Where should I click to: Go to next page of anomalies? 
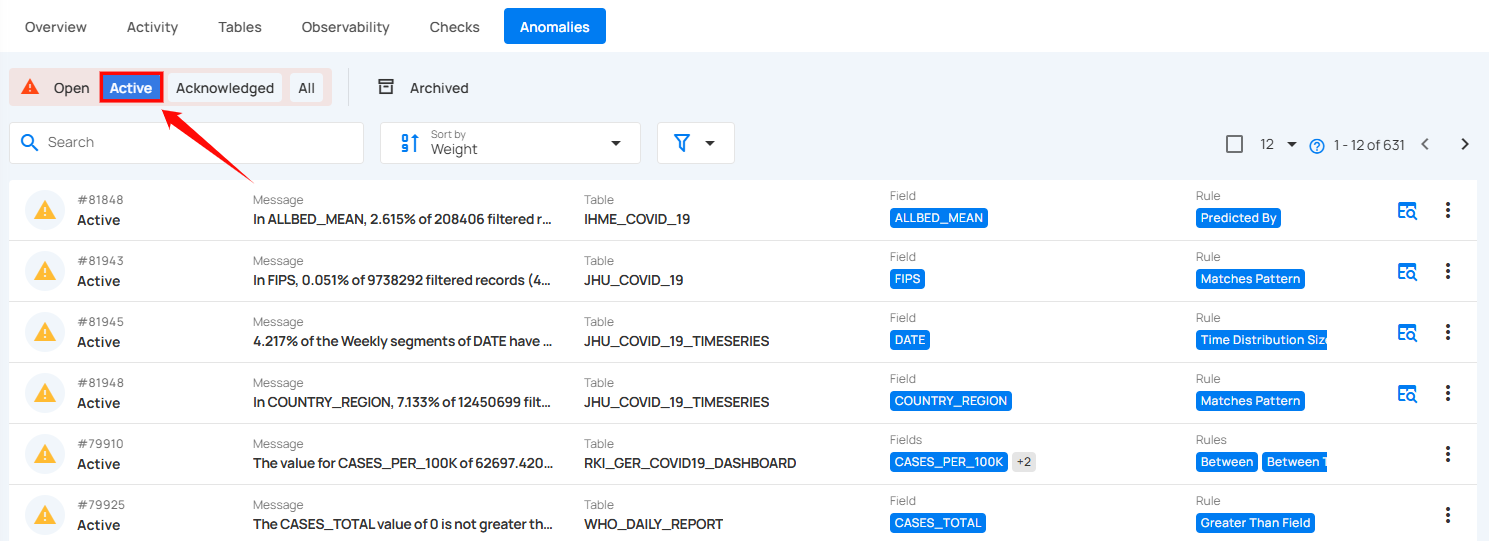[1465, 144]
